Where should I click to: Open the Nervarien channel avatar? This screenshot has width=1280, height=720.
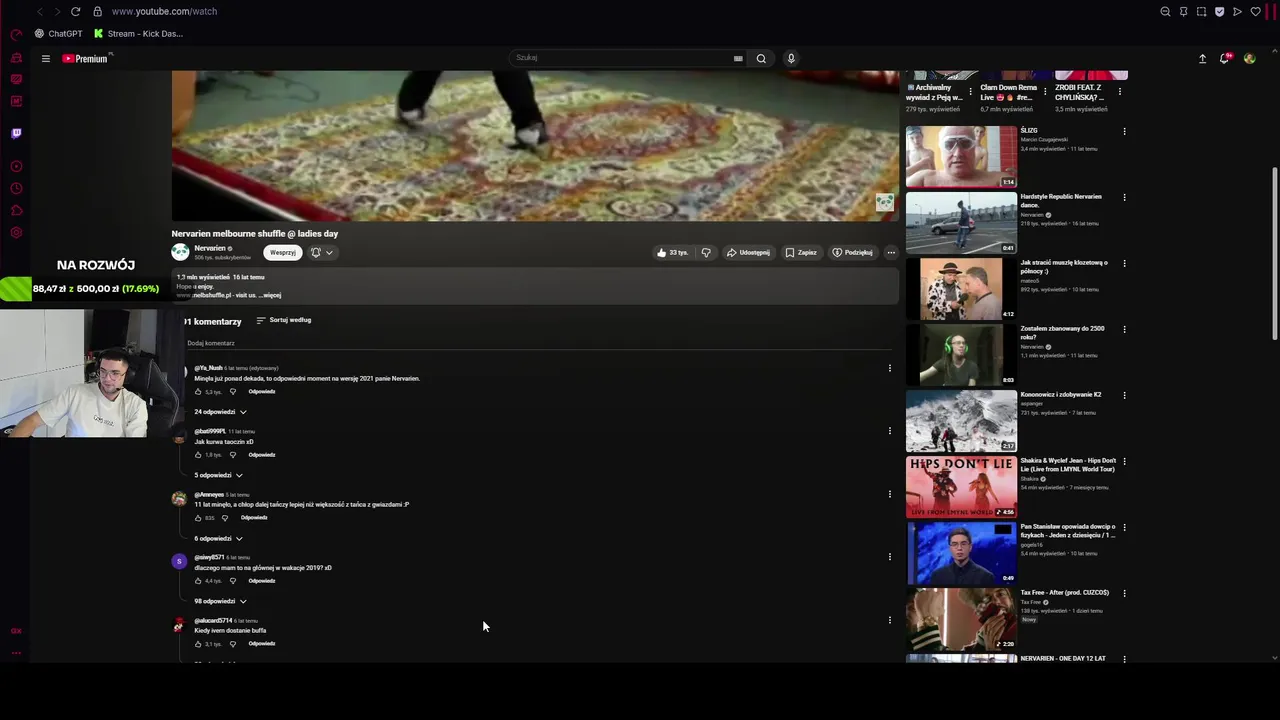[180, 252]
